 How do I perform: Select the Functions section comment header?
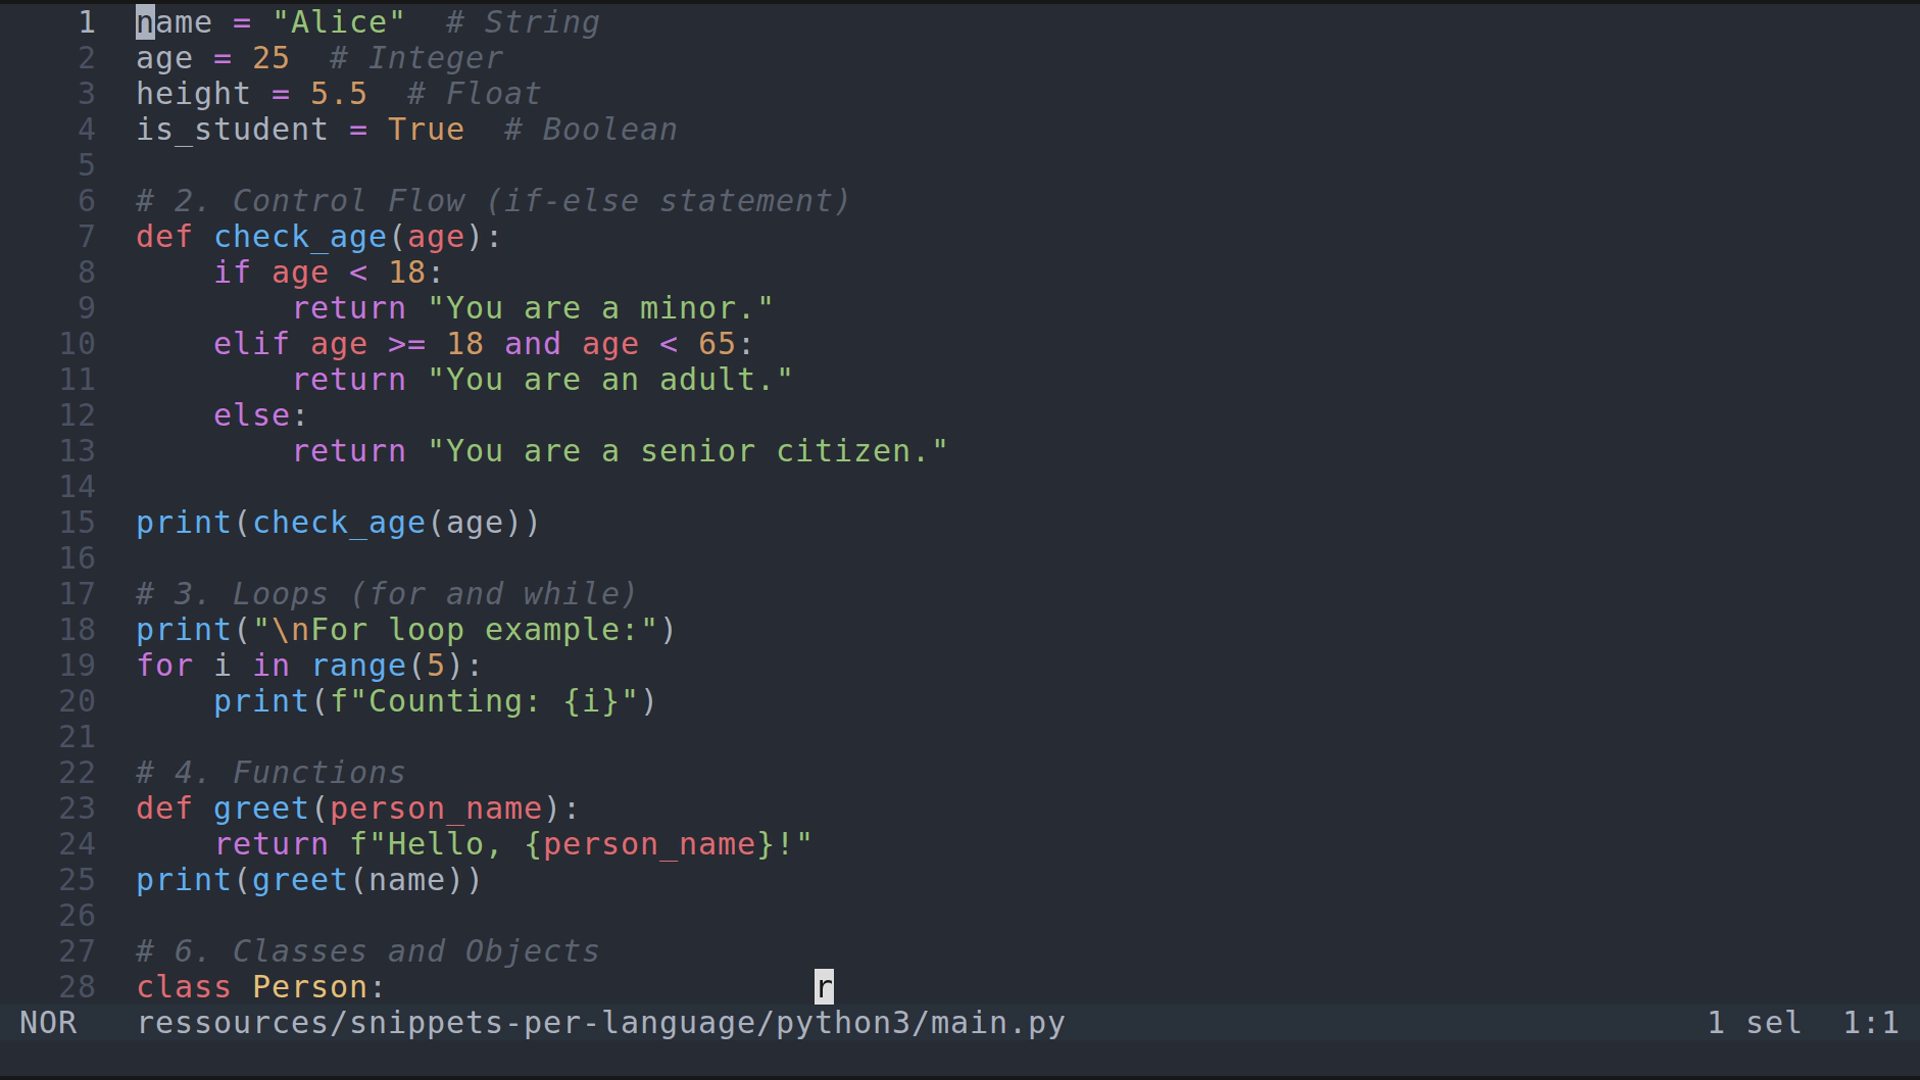[x=270, y=772]
